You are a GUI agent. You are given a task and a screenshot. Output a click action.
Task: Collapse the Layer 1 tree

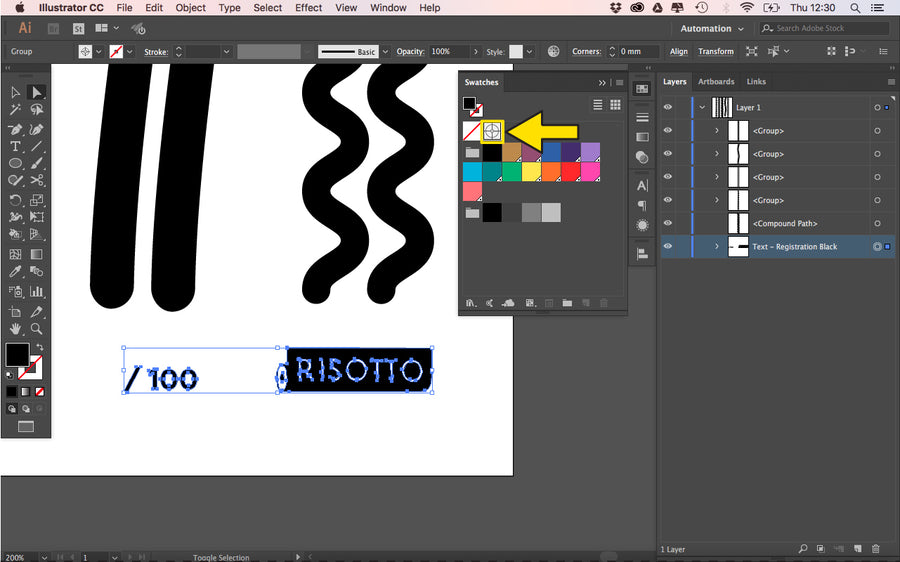703,107
